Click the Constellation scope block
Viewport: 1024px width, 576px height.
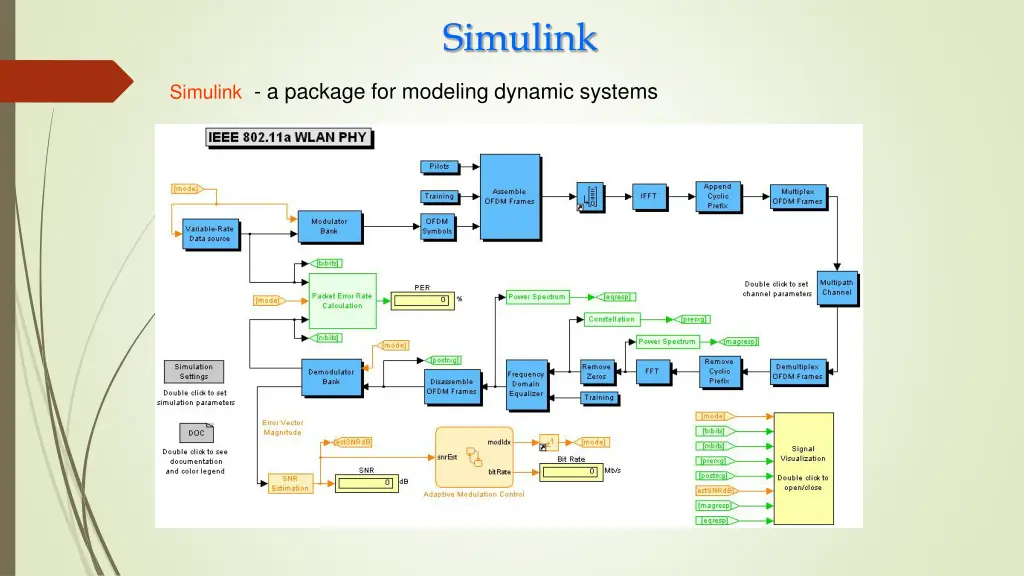point(612,320)
